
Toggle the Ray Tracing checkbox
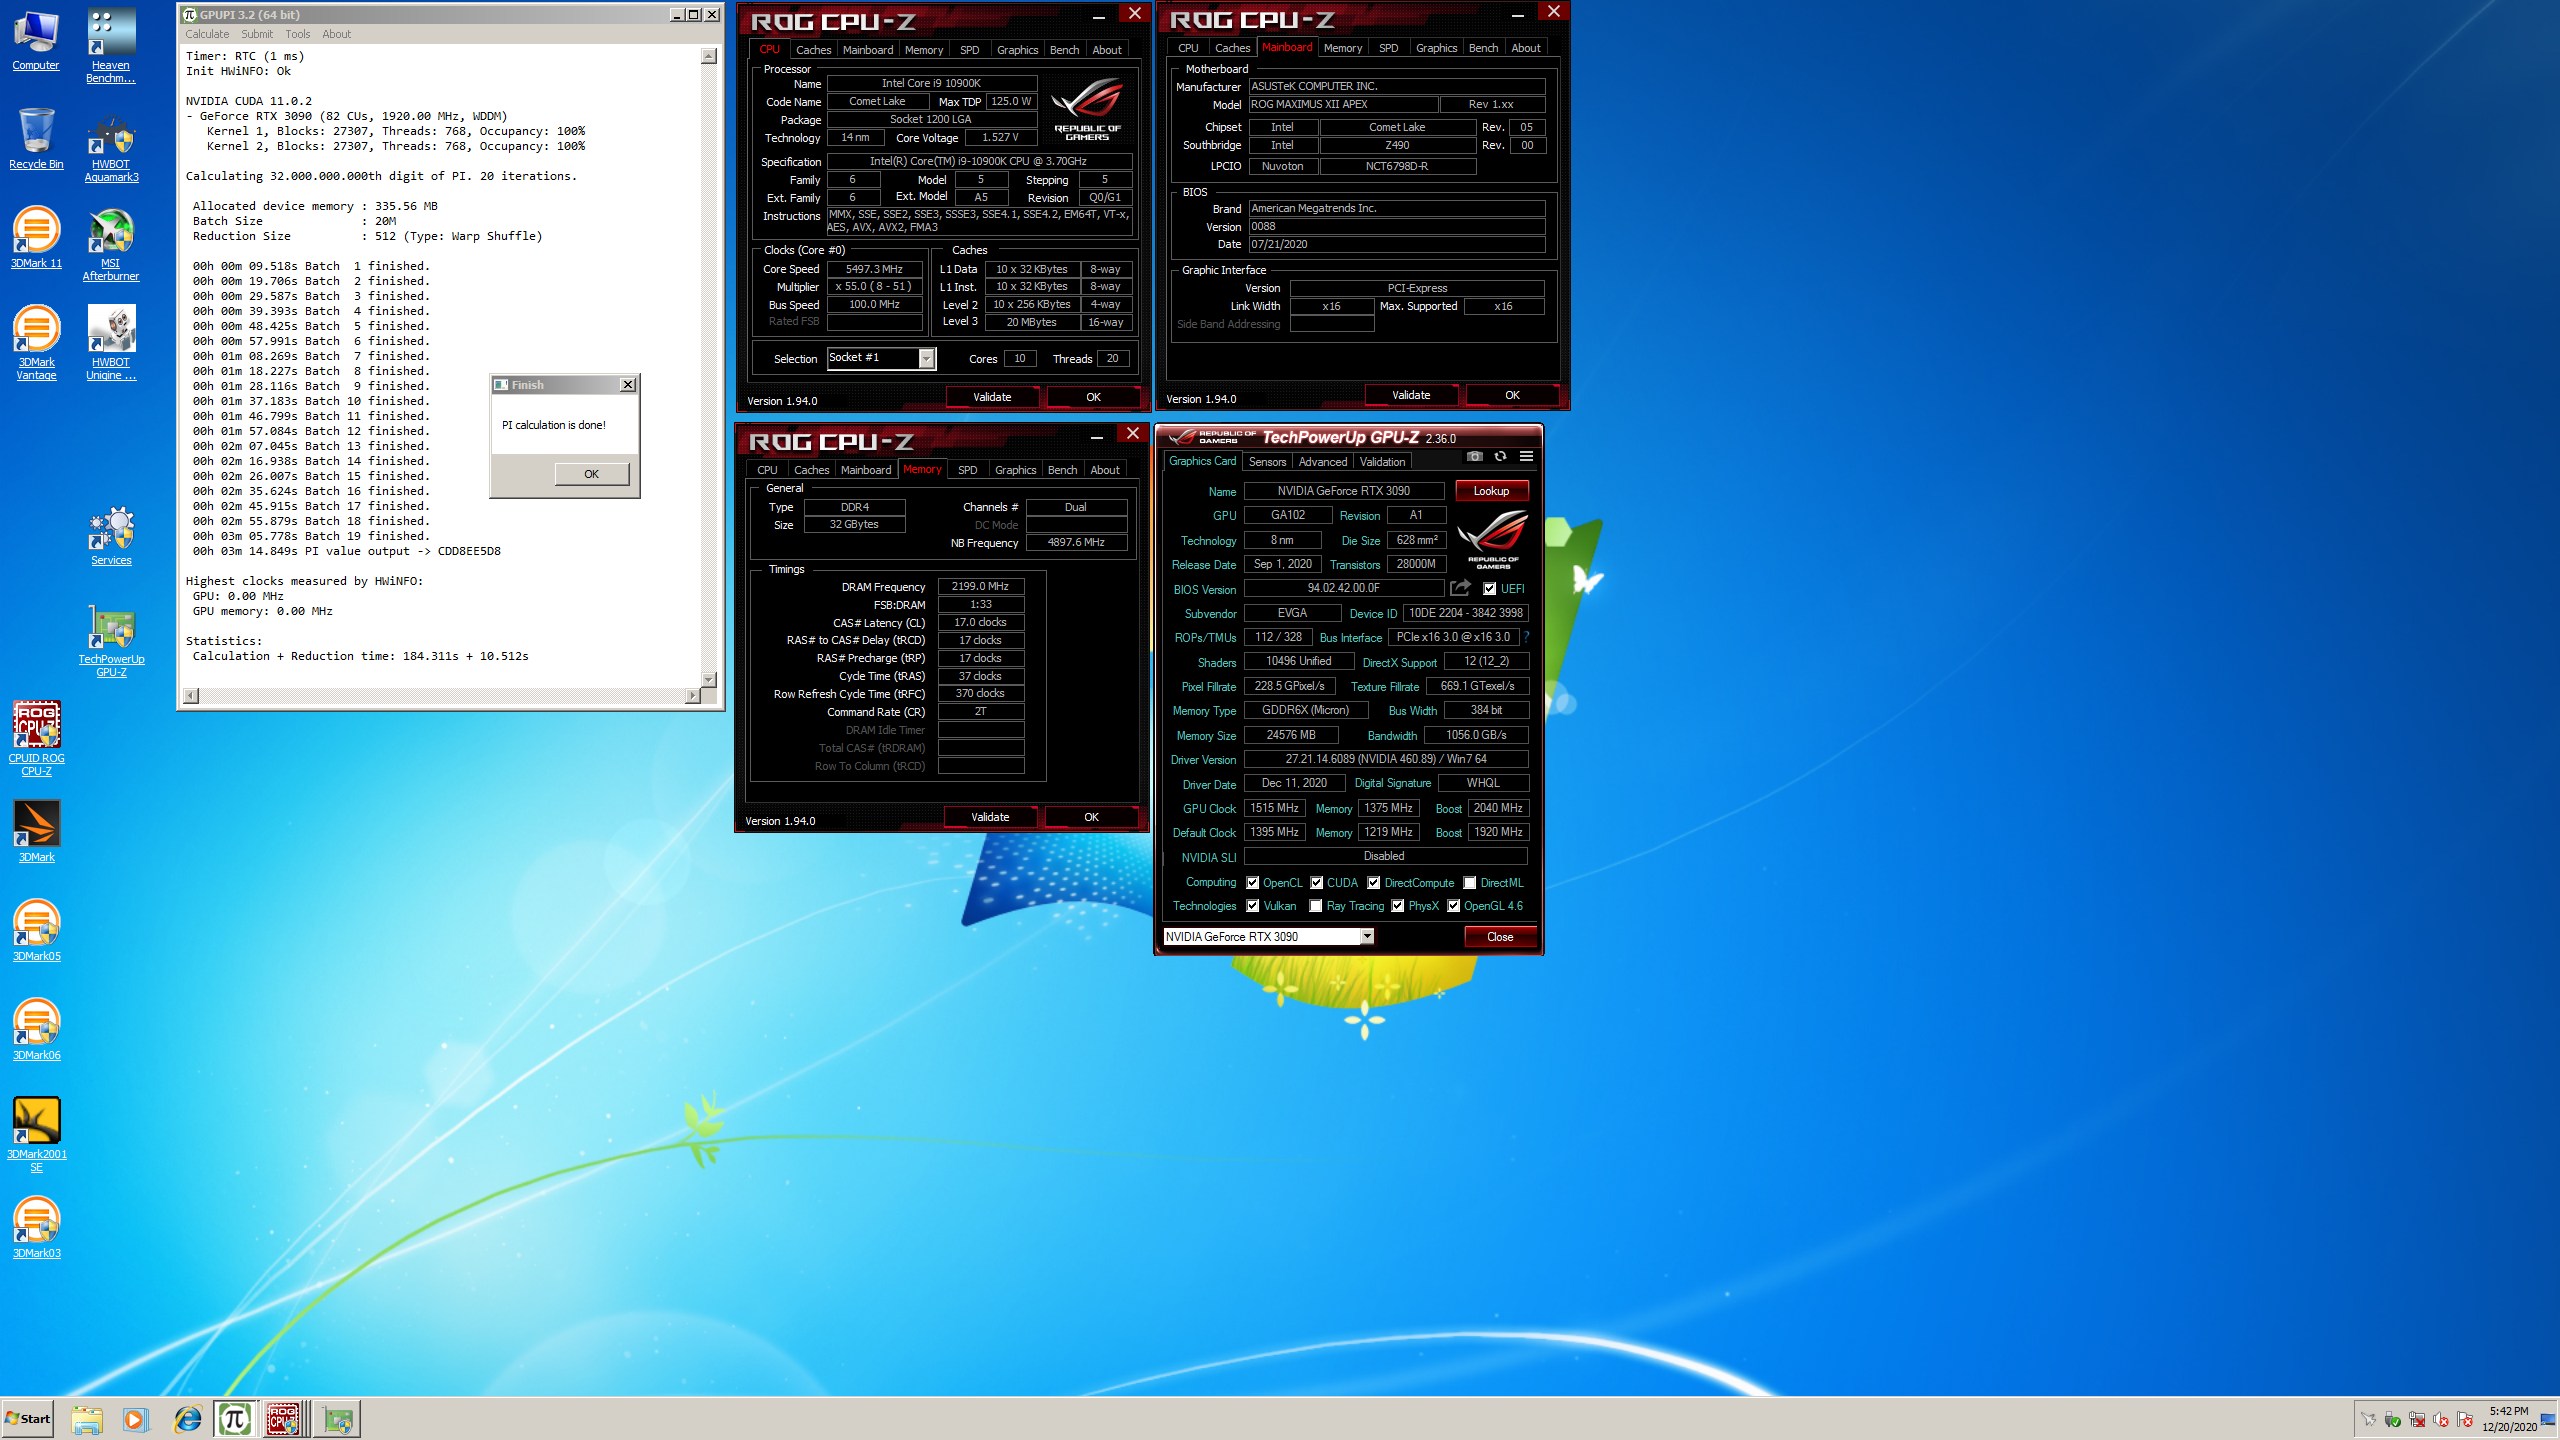pos(1316,906)
